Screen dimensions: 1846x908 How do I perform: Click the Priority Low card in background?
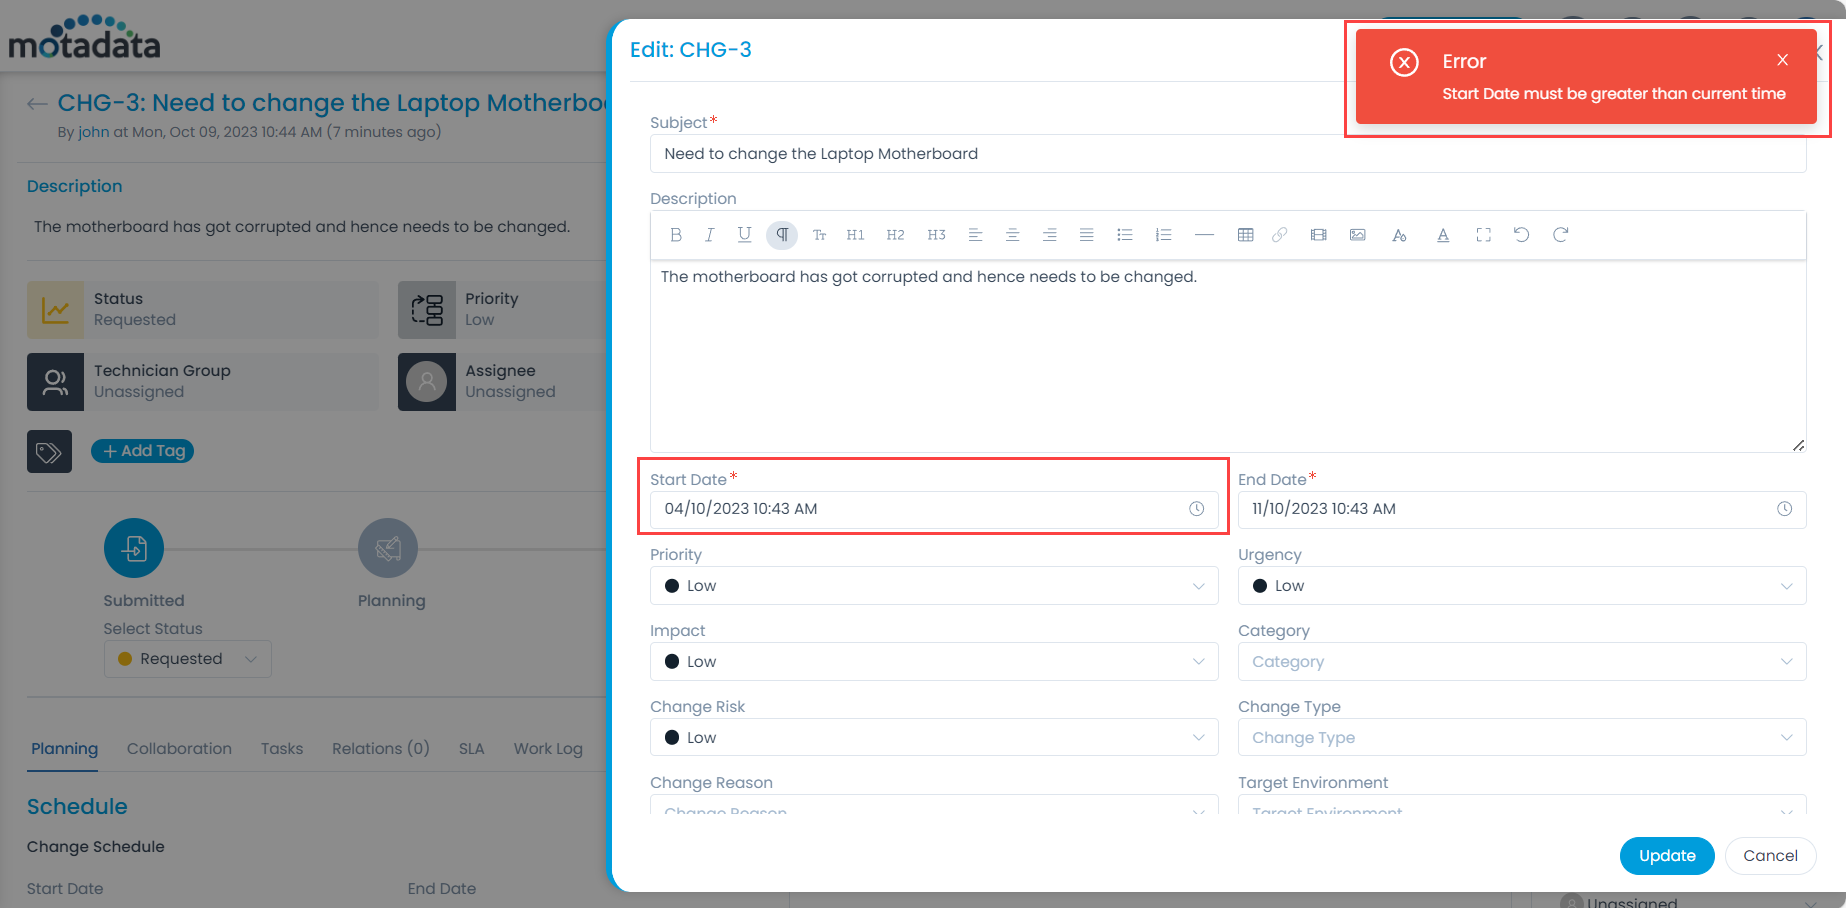tap(503, 310)
